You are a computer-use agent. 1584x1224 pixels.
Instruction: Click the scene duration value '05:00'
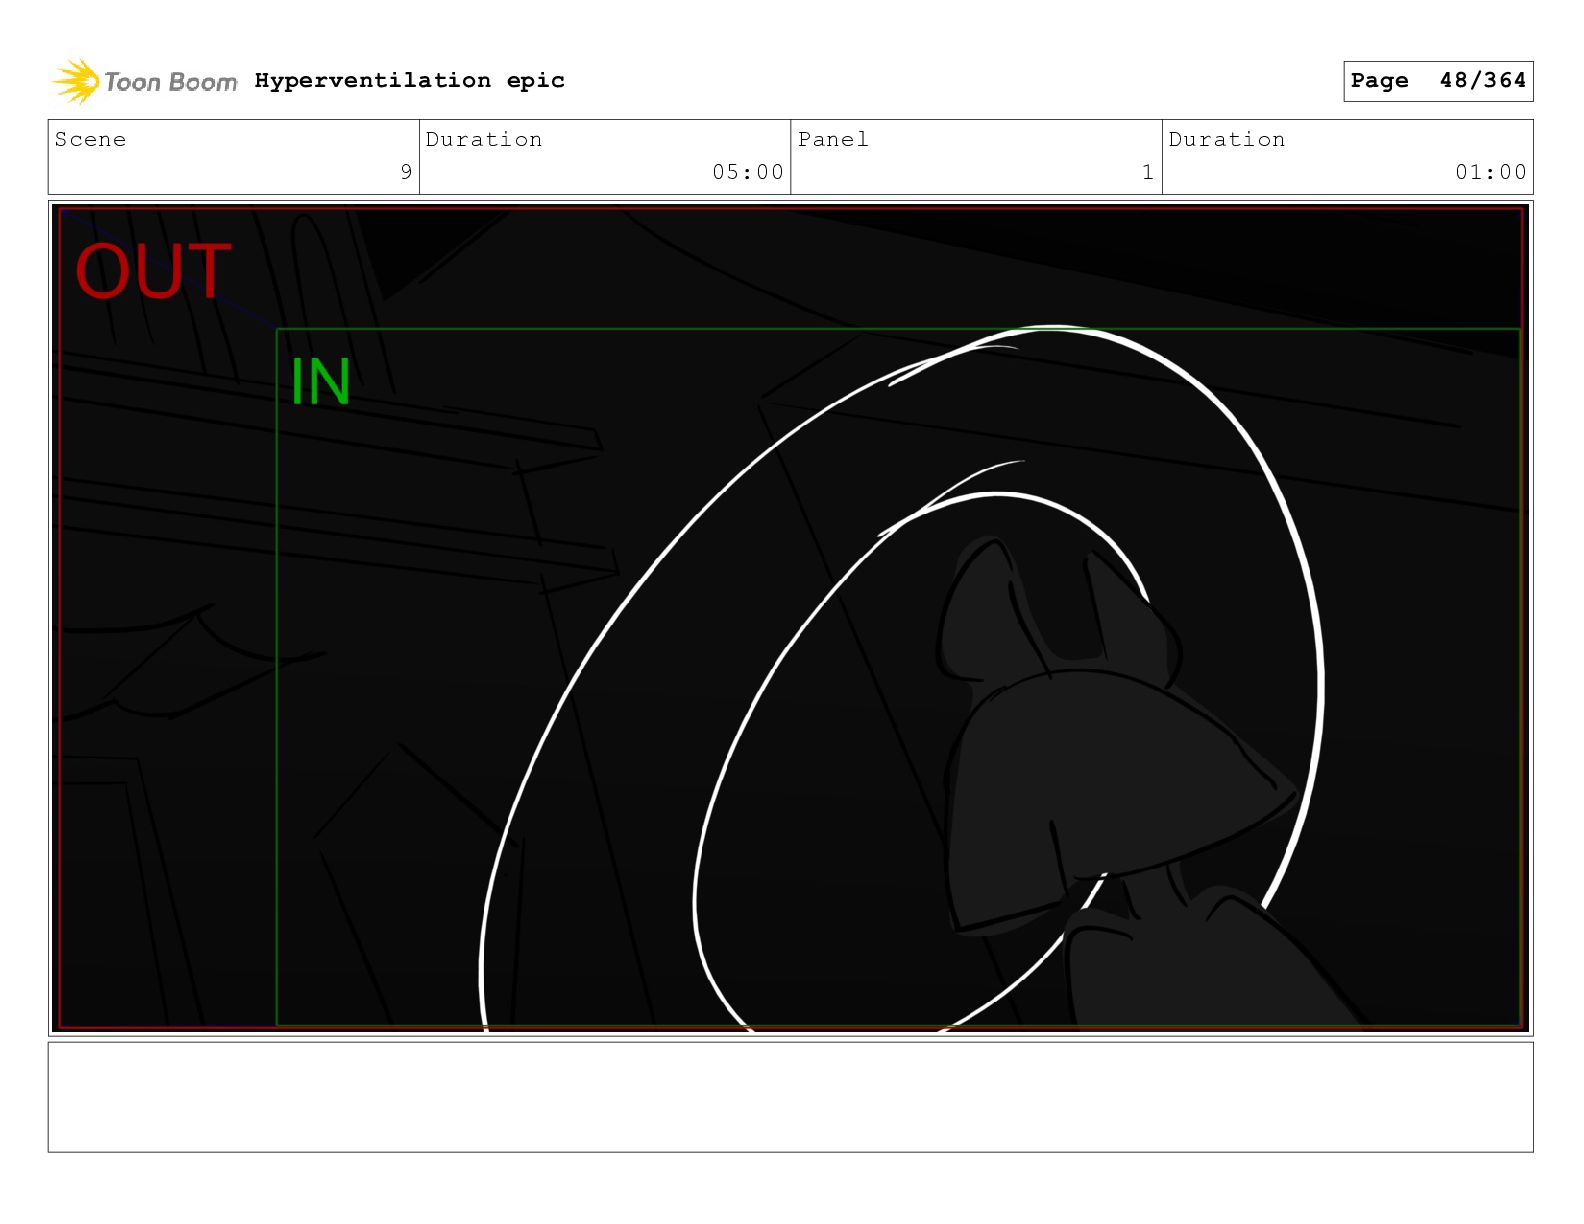pyautogui.click(x=748, y=172)
